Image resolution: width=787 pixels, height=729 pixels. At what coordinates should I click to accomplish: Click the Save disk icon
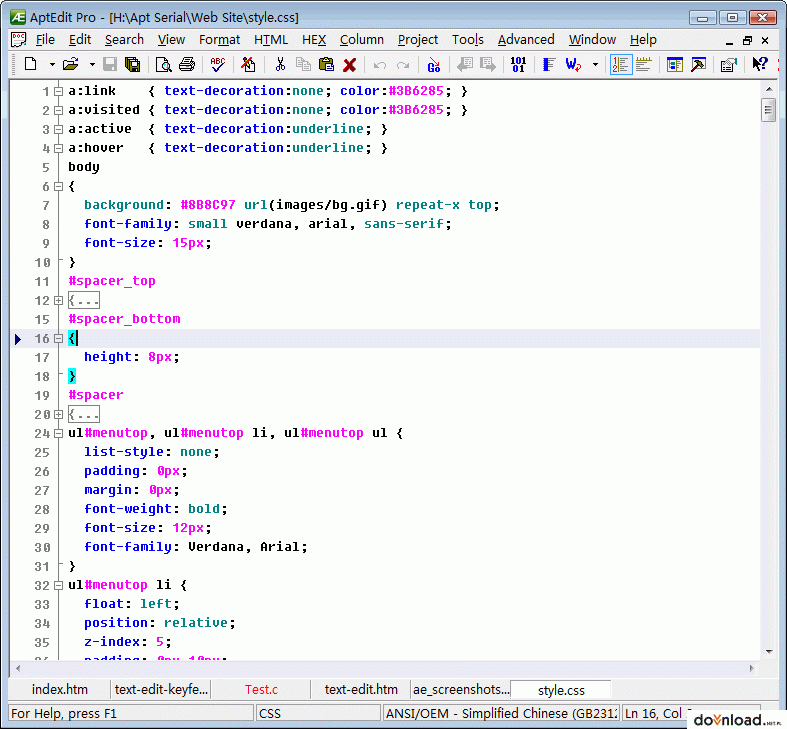(109, 64)
